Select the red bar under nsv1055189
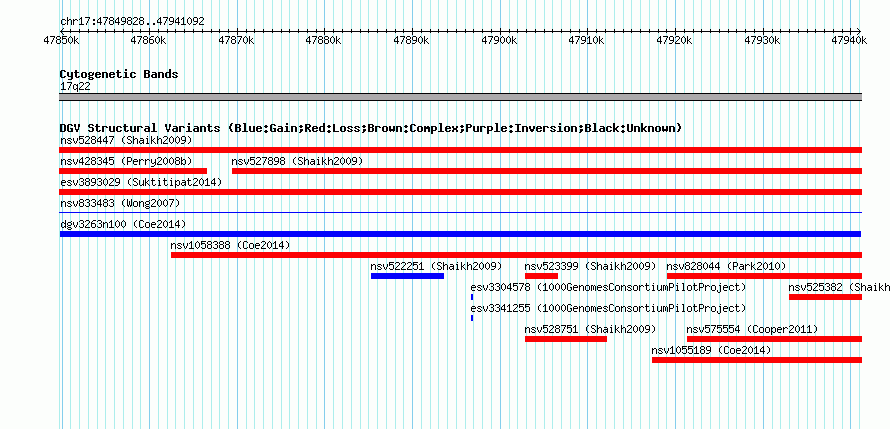This screenshot has height=429, width=890. pyautogui.click(x=757, y=360)
